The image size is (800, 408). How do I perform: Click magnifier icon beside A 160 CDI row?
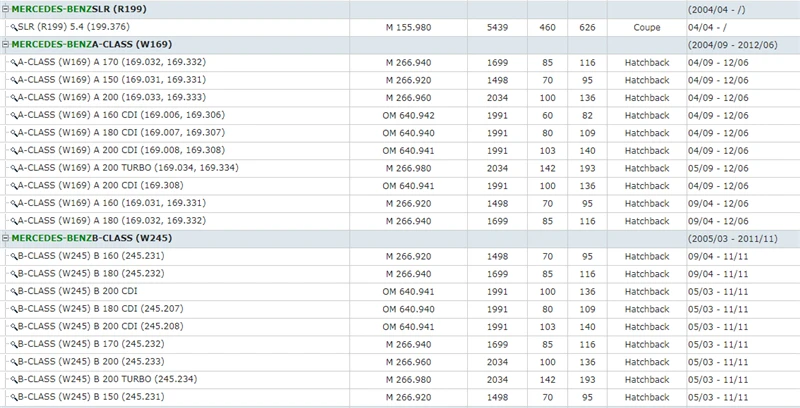(14, 116)
